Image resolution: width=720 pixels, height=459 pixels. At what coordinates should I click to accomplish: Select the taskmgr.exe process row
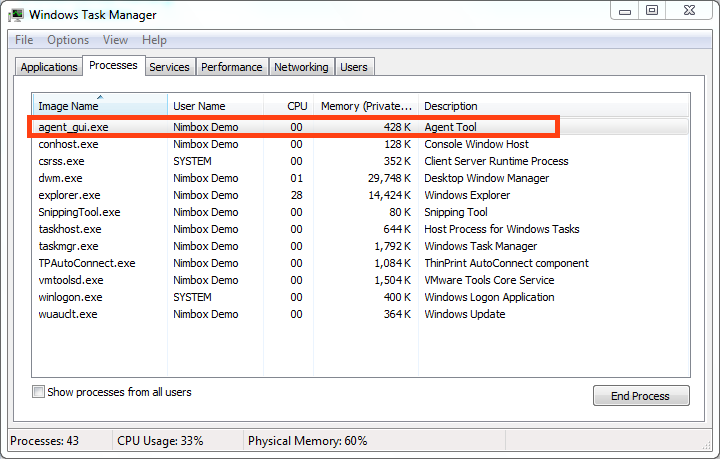point(360,246)
